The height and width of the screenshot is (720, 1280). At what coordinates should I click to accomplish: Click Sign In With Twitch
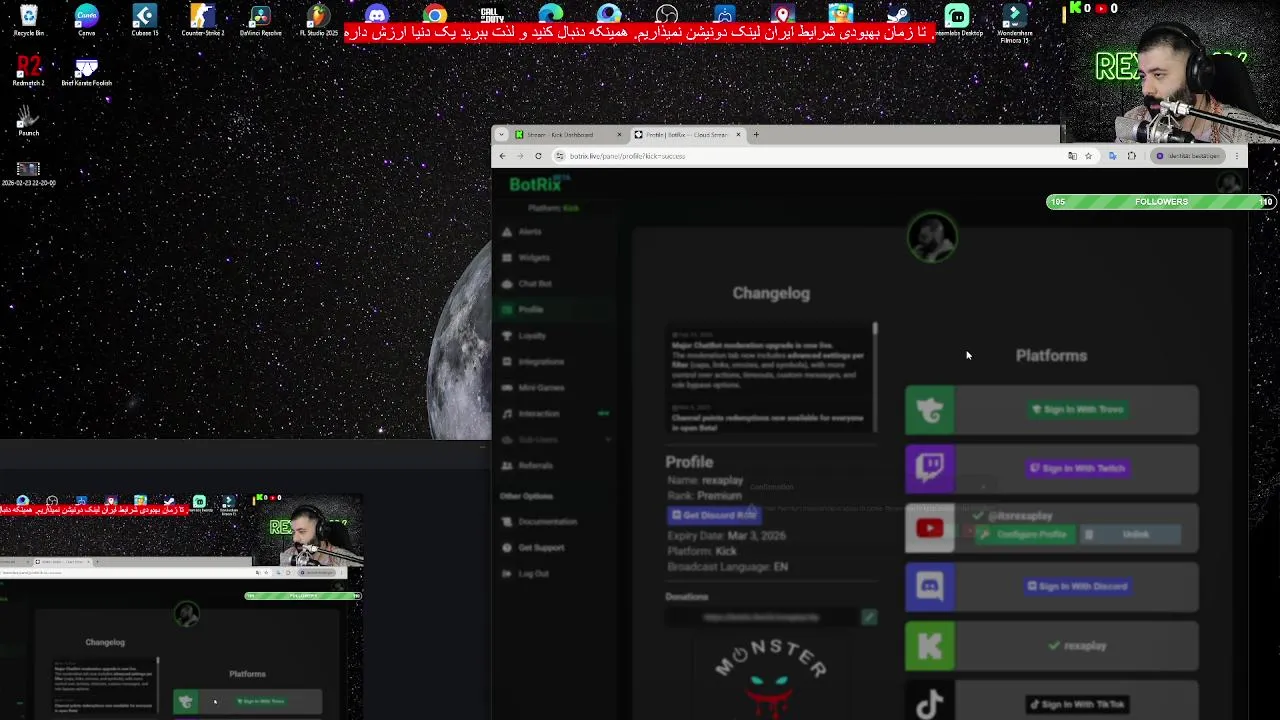[x=1077, y=469]
